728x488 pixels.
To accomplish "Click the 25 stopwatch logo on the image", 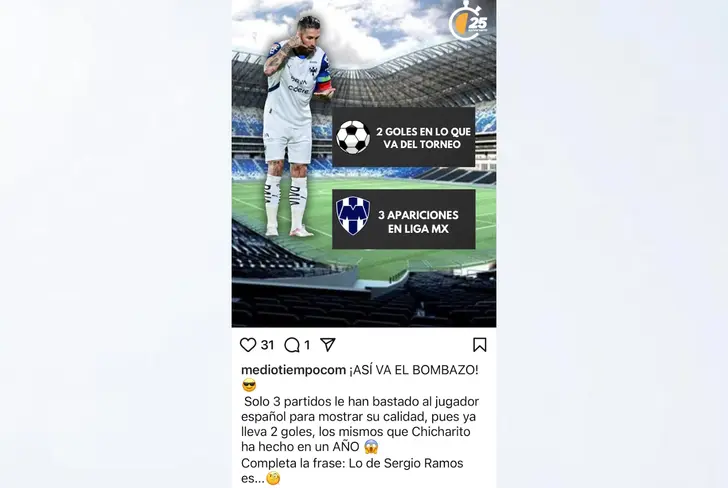I will pyautogui.click(x=468, y=22).
